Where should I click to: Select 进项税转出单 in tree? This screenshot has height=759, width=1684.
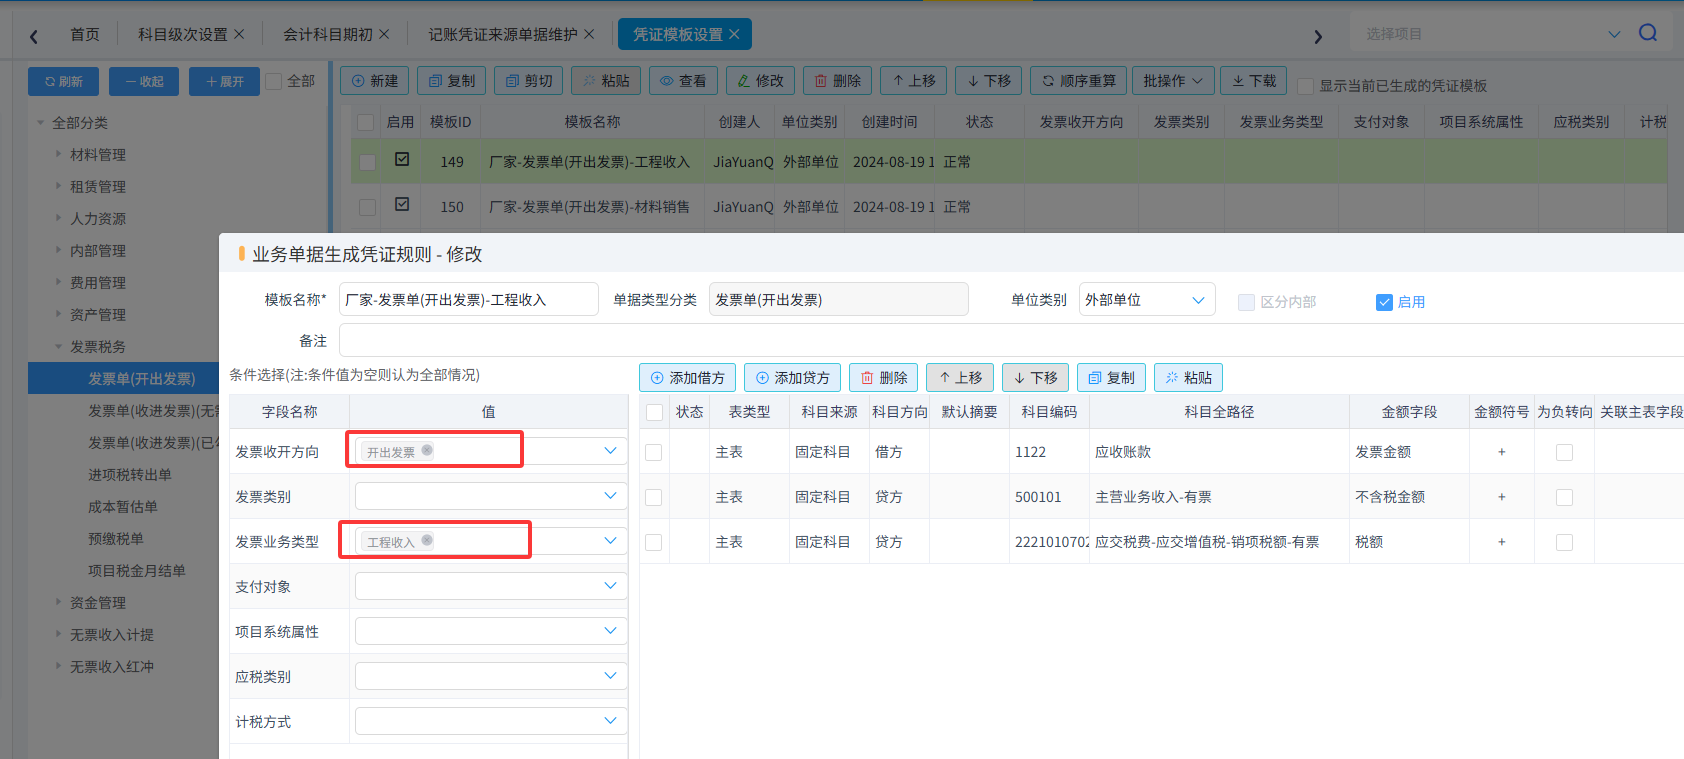(x=130, y=474)
